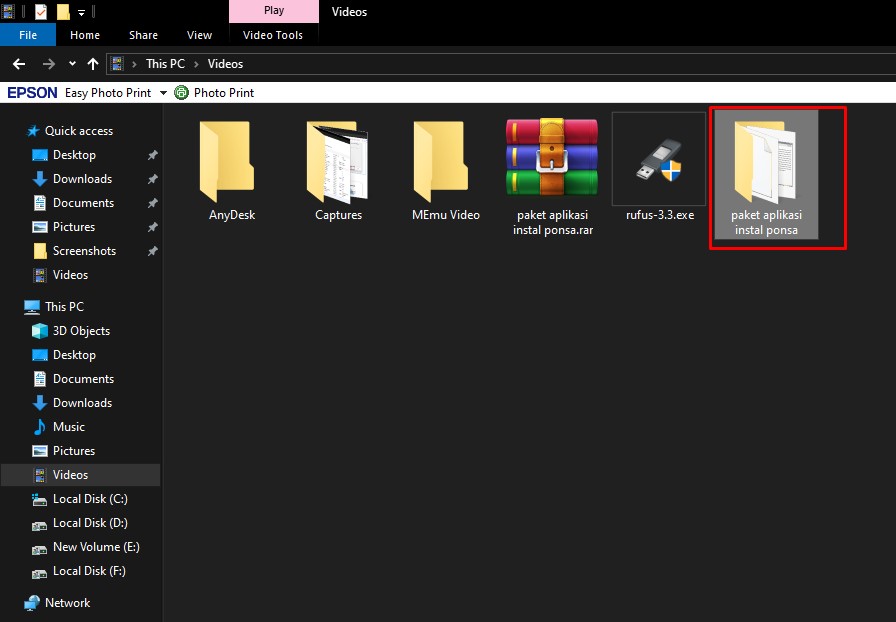Click the 3D Objects cube icon

click(x=39, y=331)
